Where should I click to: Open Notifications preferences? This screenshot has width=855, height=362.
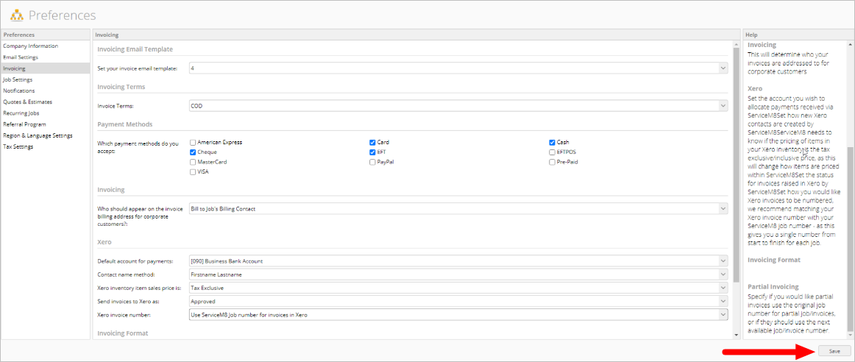pyautogui.click(x=45, y=90)
